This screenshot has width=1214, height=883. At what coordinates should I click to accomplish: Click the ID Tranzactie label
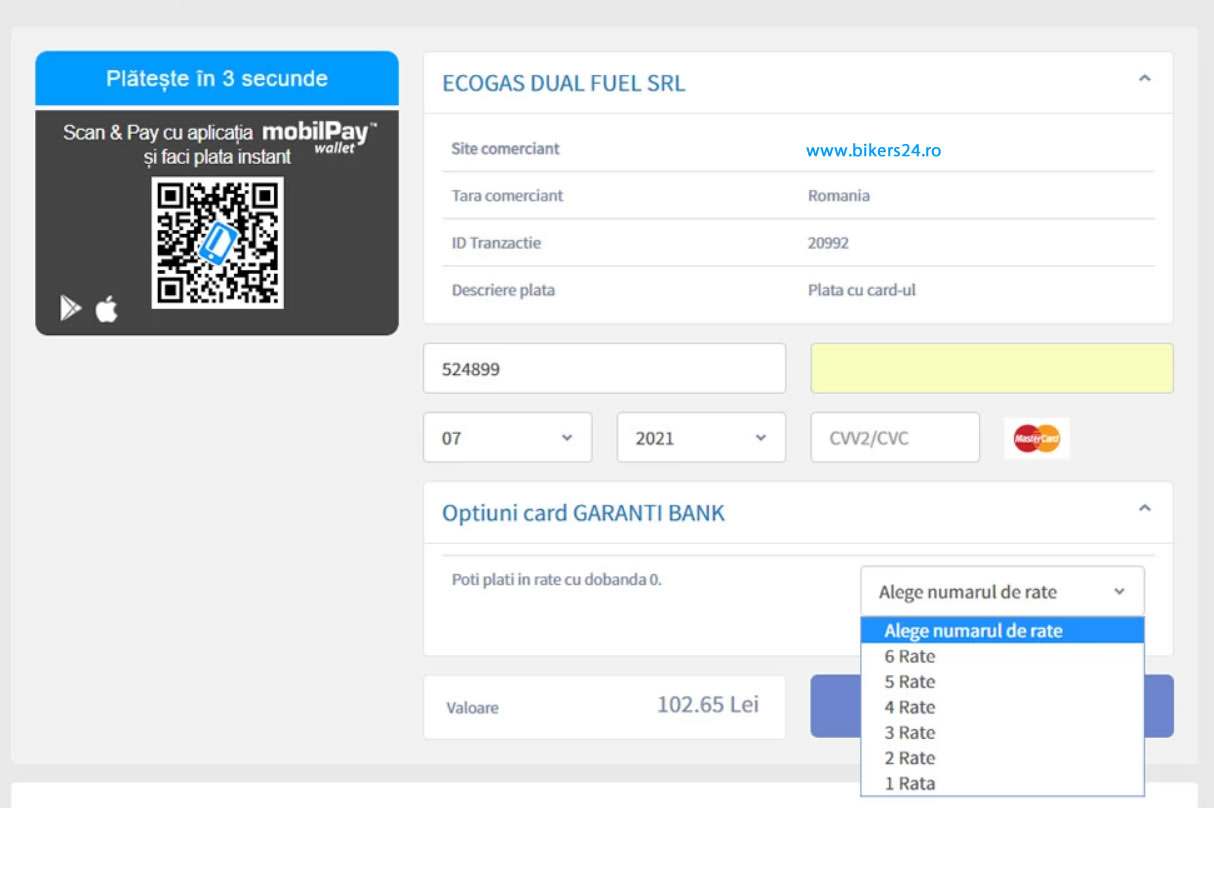[496, 243]
